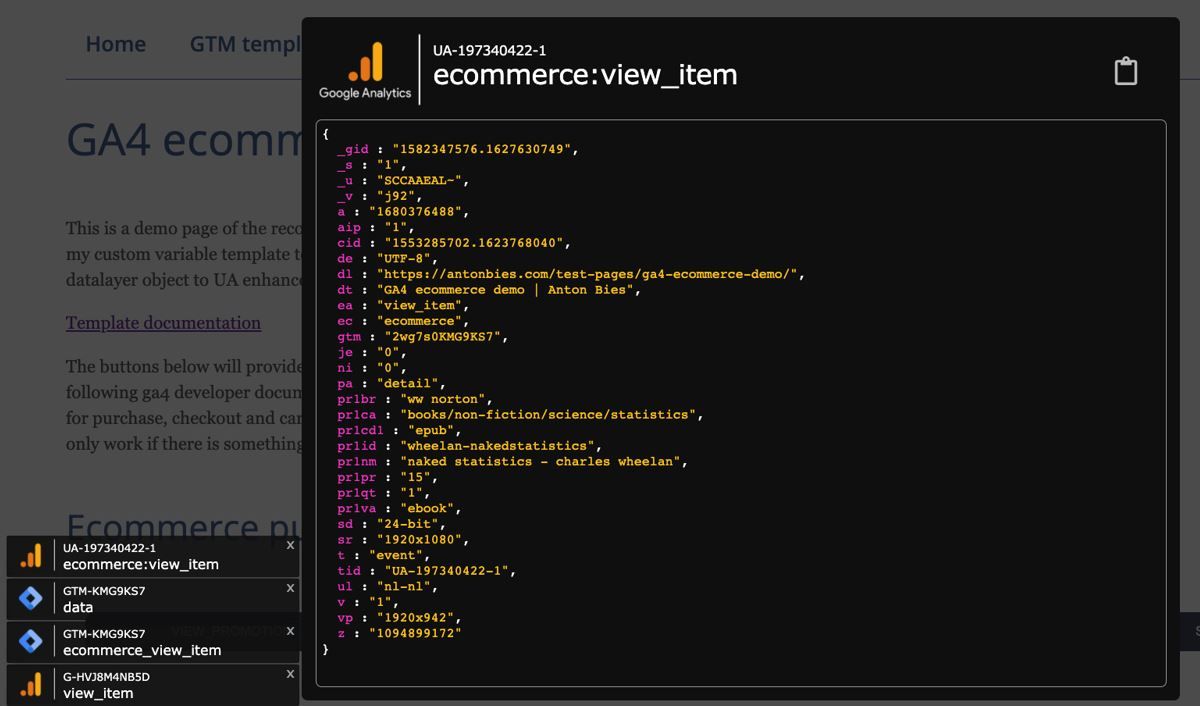Click the pr1br value ww norton
Screen dimensions: 1200x706
pyautogui.click(x=443, y=399)
